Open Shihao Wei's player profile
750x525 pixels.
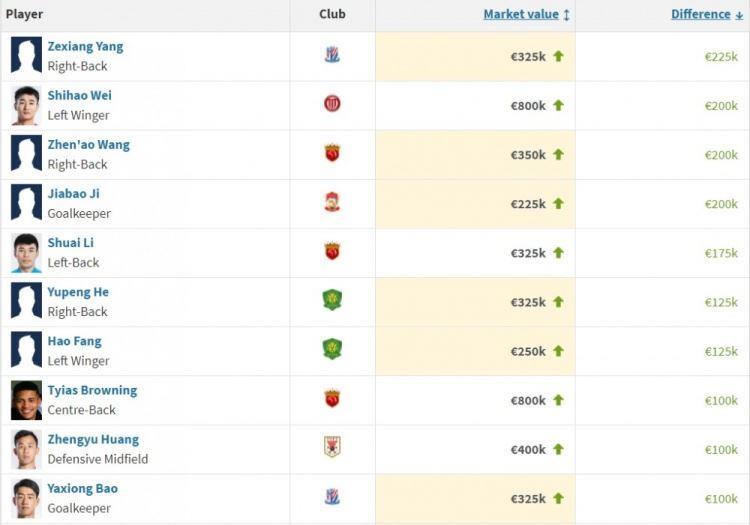pyautogui.click(x=79, y=96)
